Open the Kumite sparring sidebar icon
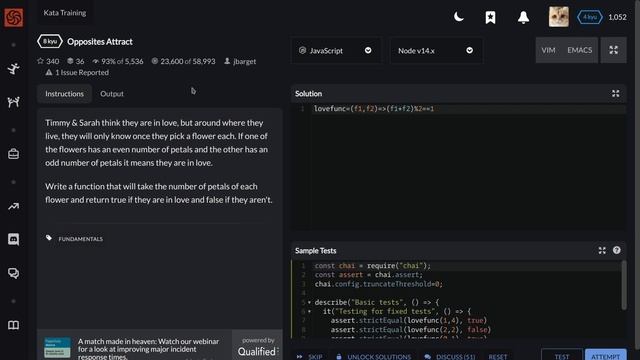Screen dimensions: 640x360 tap(13, 102)
